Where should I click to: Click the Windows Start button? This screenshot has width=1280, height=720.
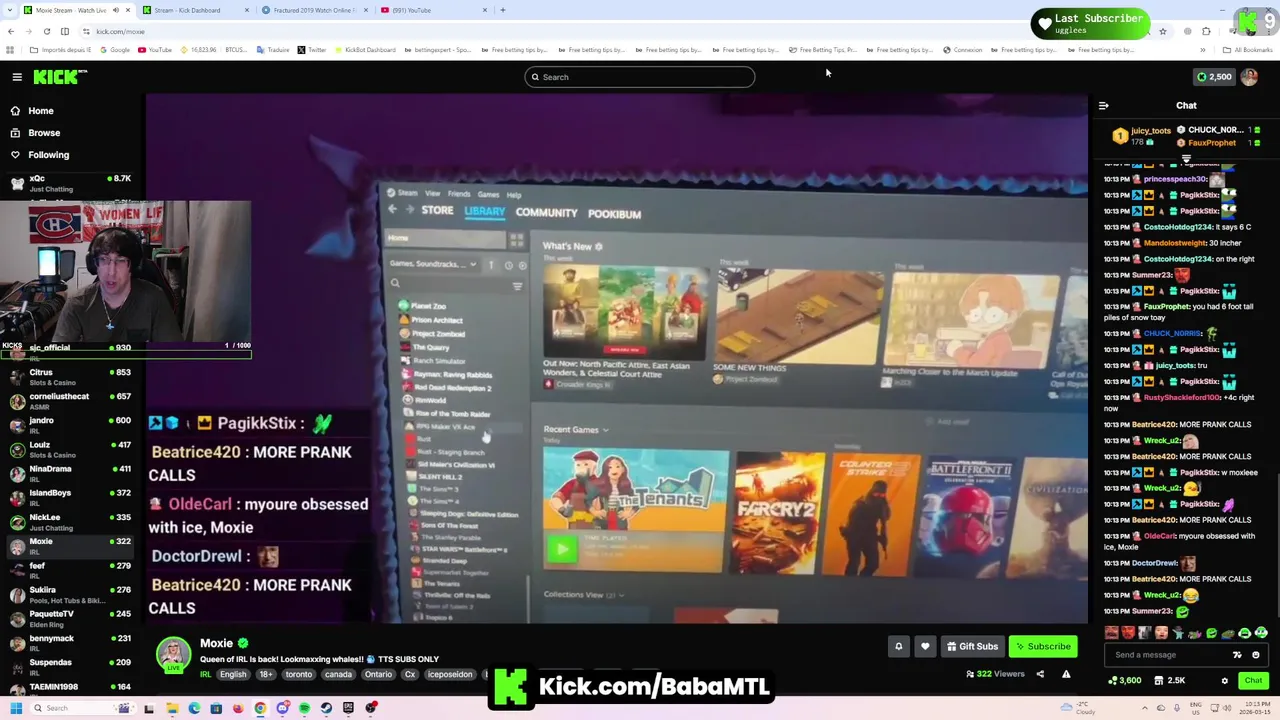pyautogui.click(x=16, y=708)
